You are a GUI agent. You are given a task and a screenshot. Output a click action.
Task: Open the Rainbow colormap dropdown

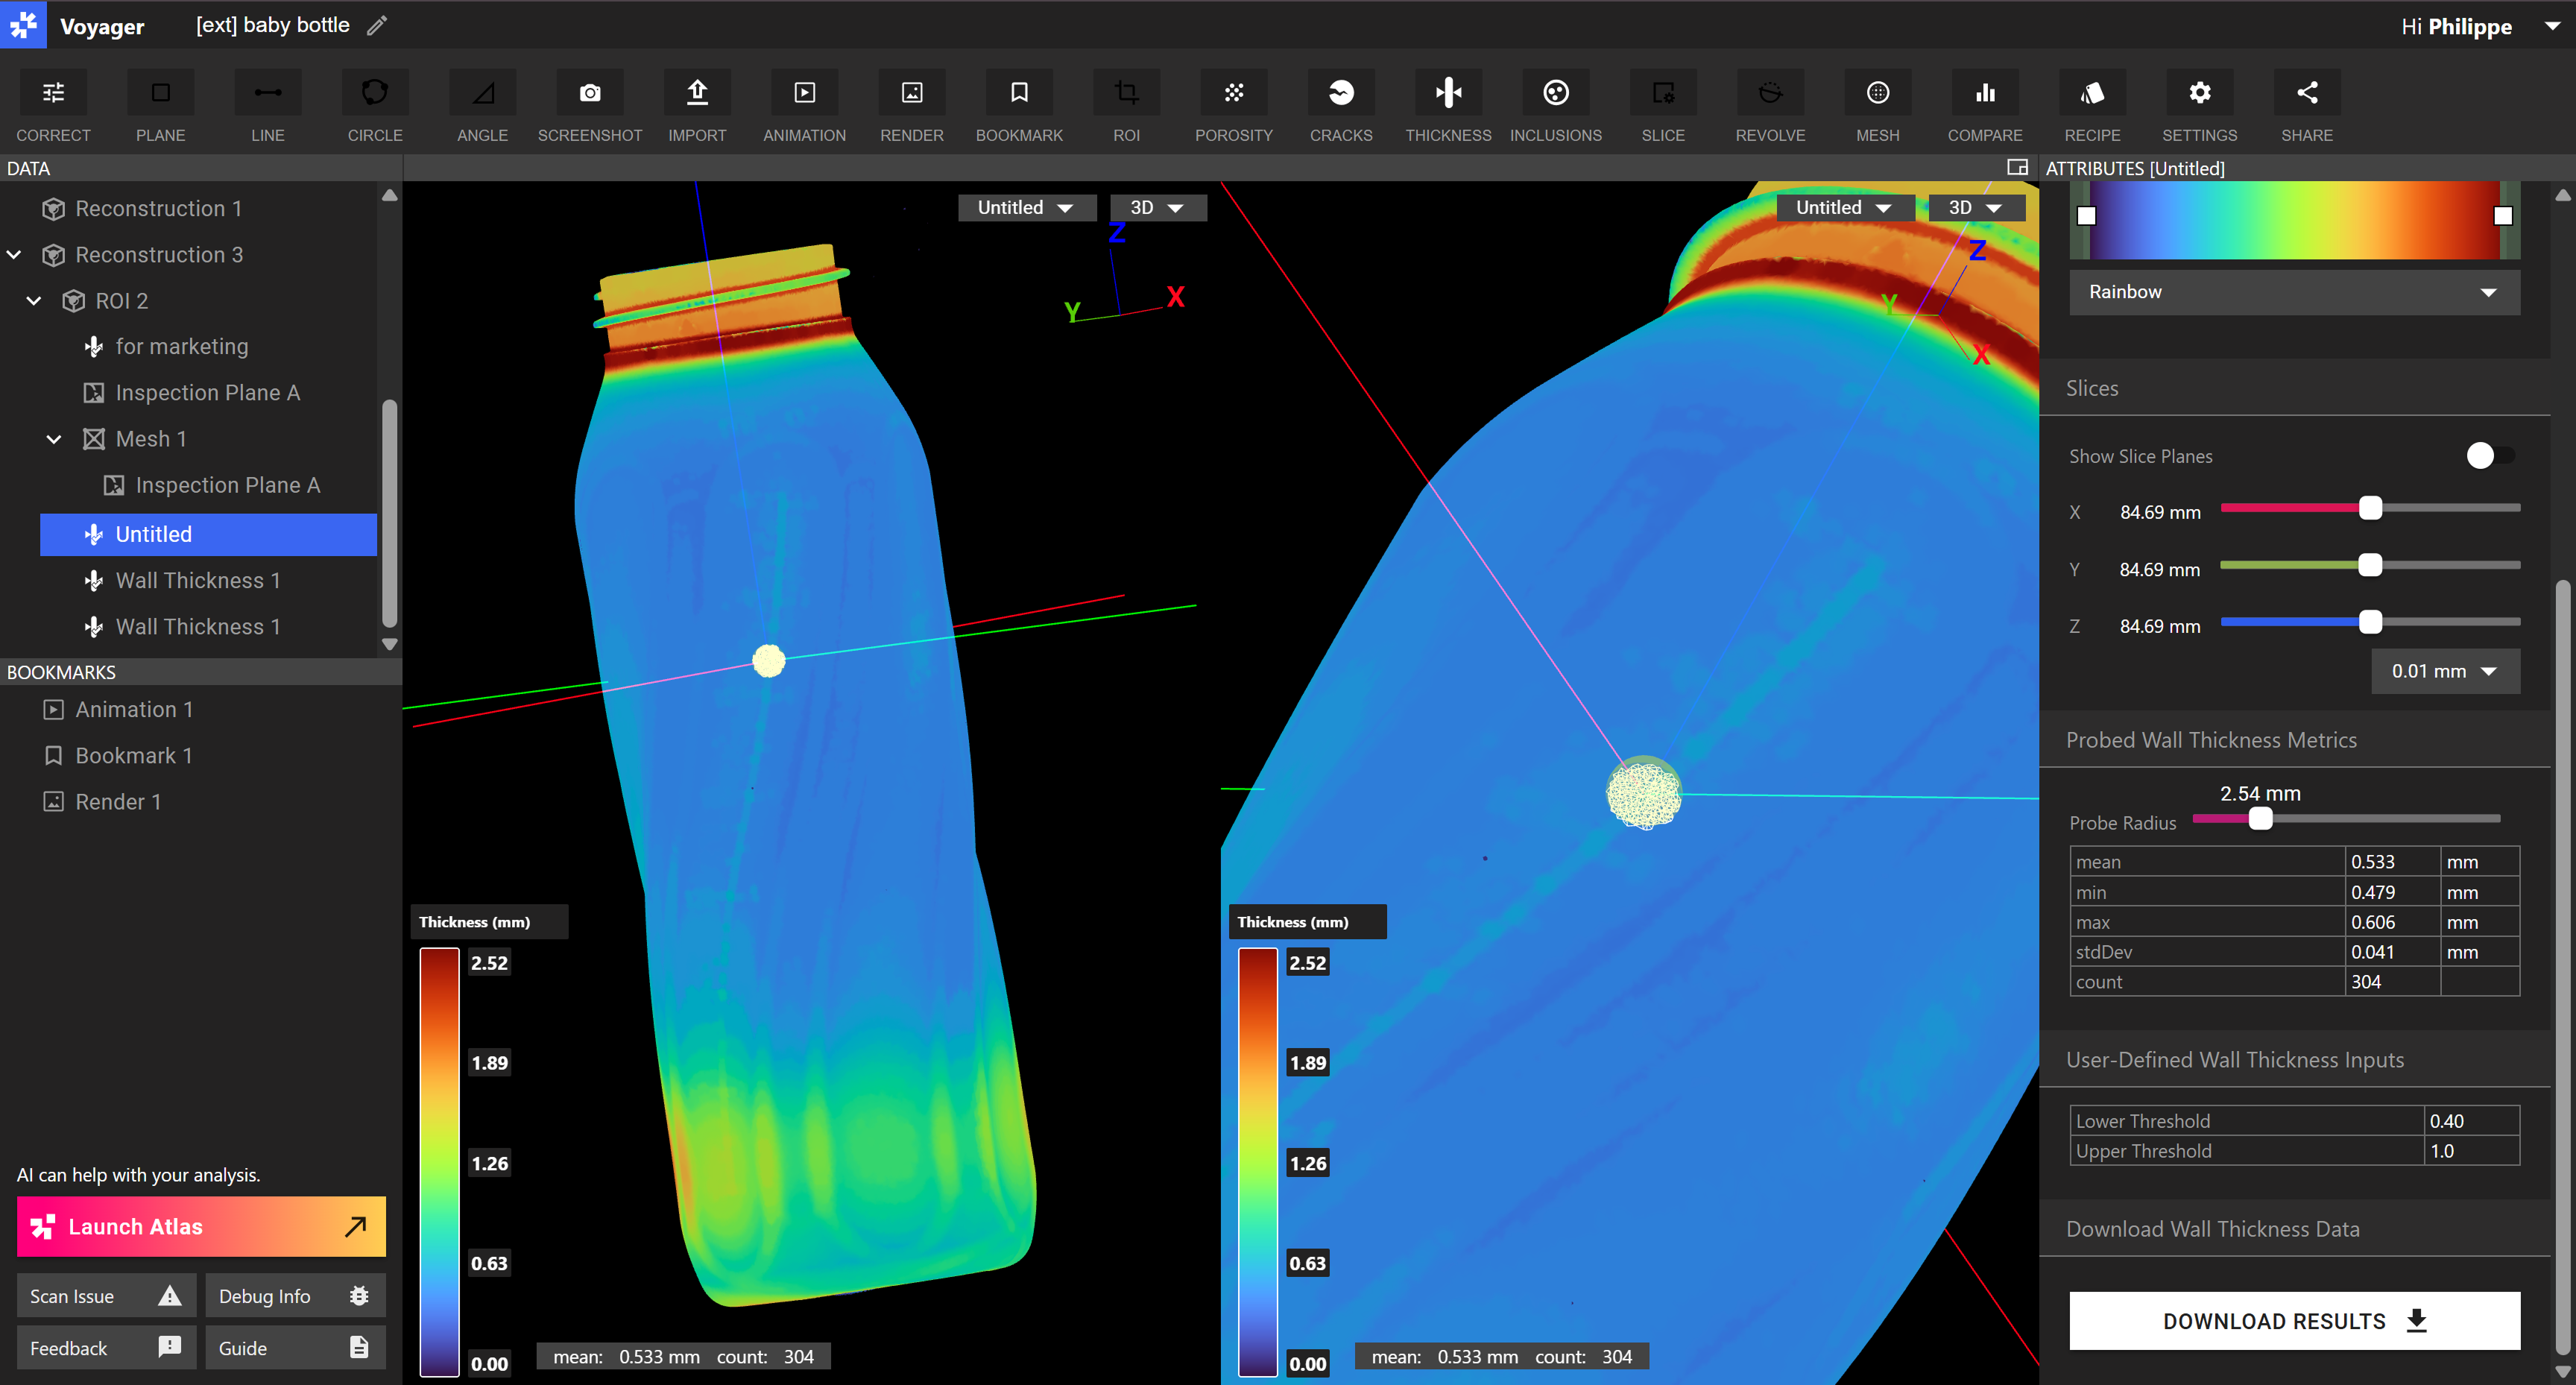point(2293,292)
